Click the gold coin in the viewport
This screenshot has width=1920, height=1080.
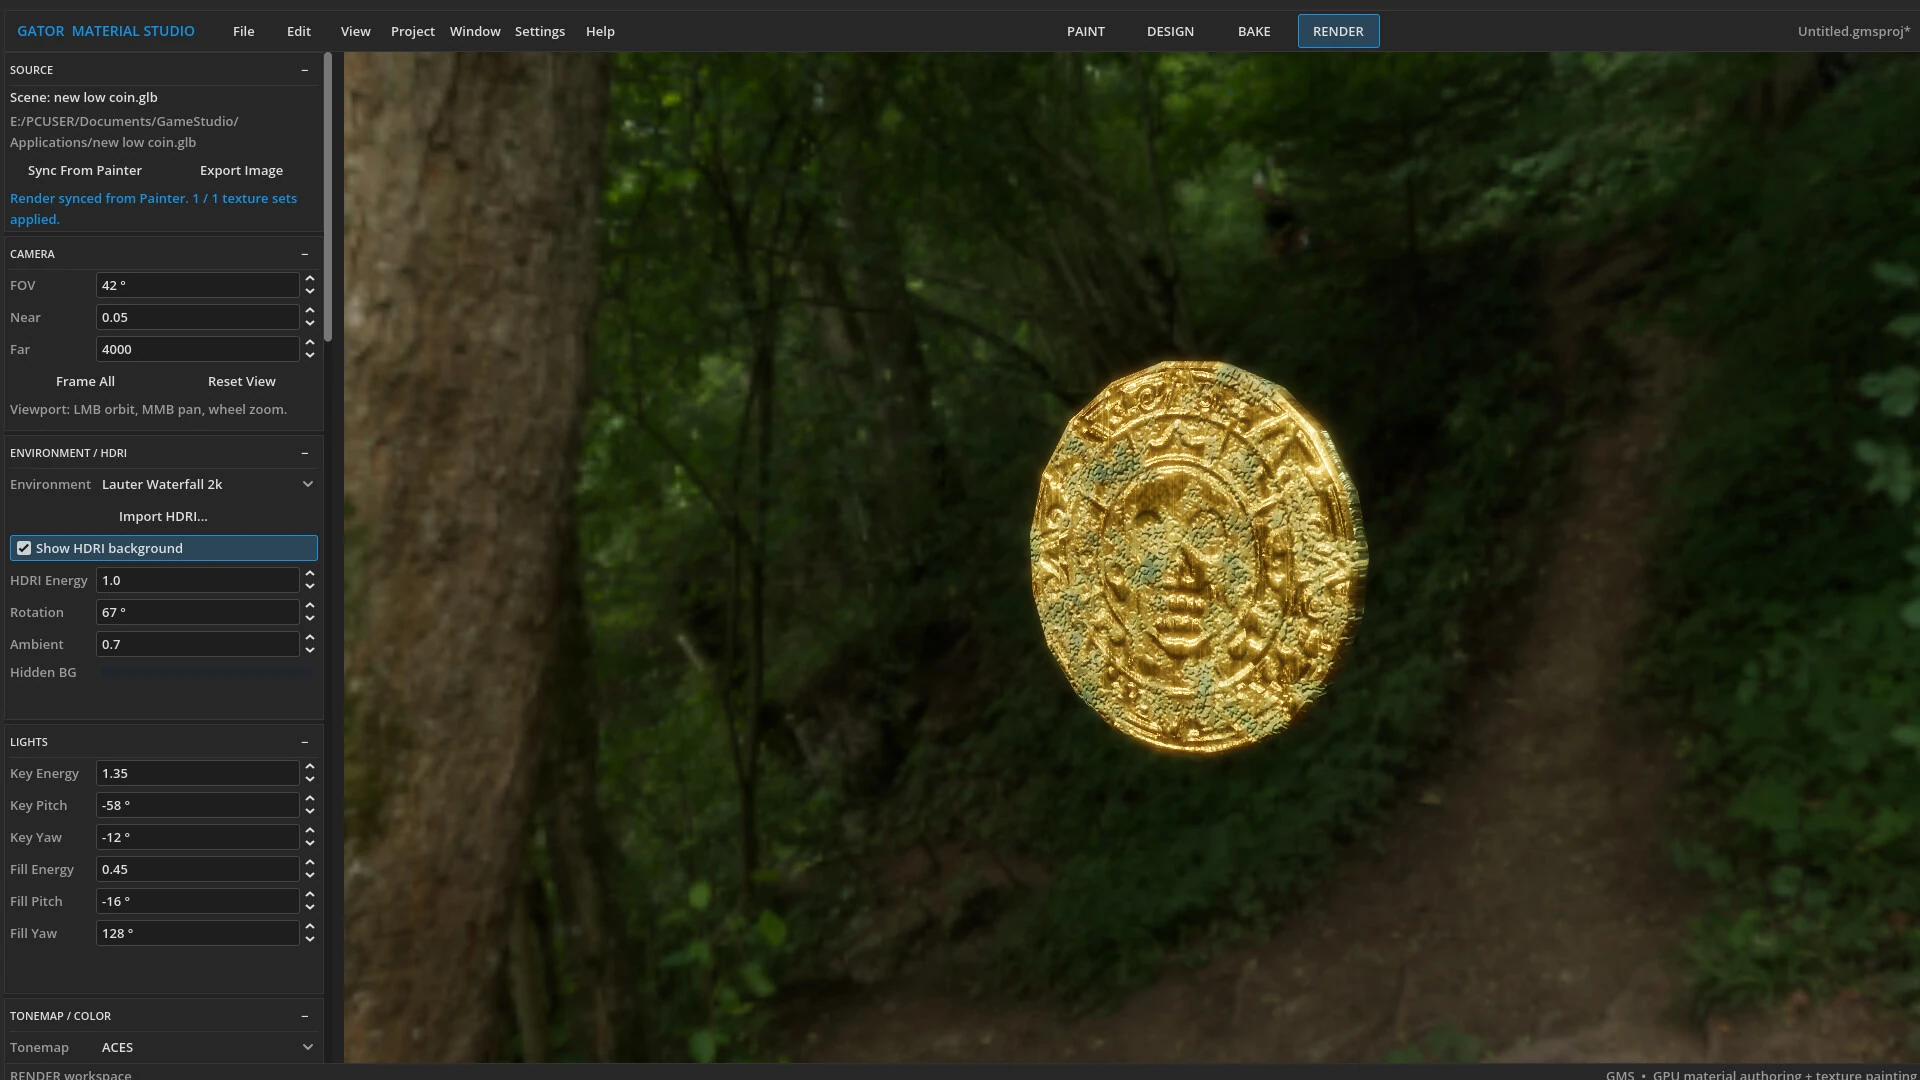(x=1198, y=557)
